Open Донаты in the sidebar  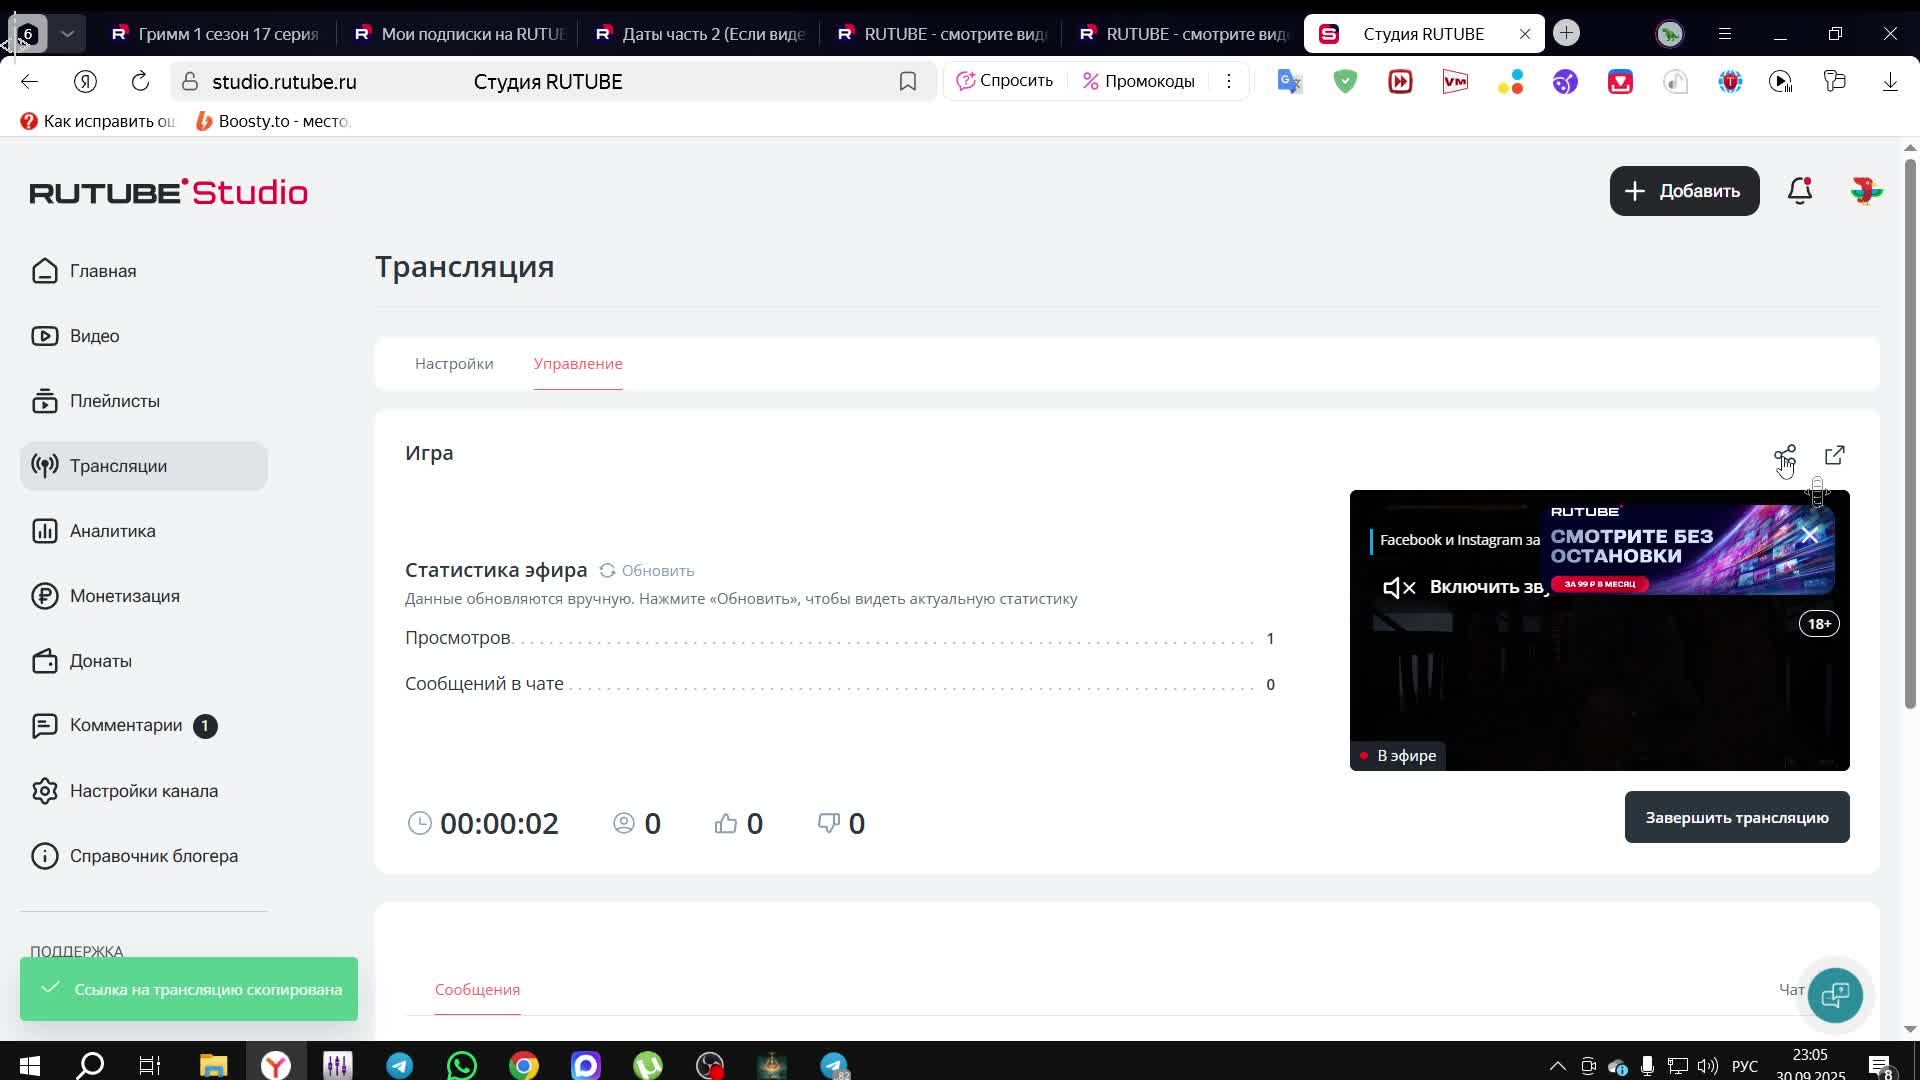(100, 661)
